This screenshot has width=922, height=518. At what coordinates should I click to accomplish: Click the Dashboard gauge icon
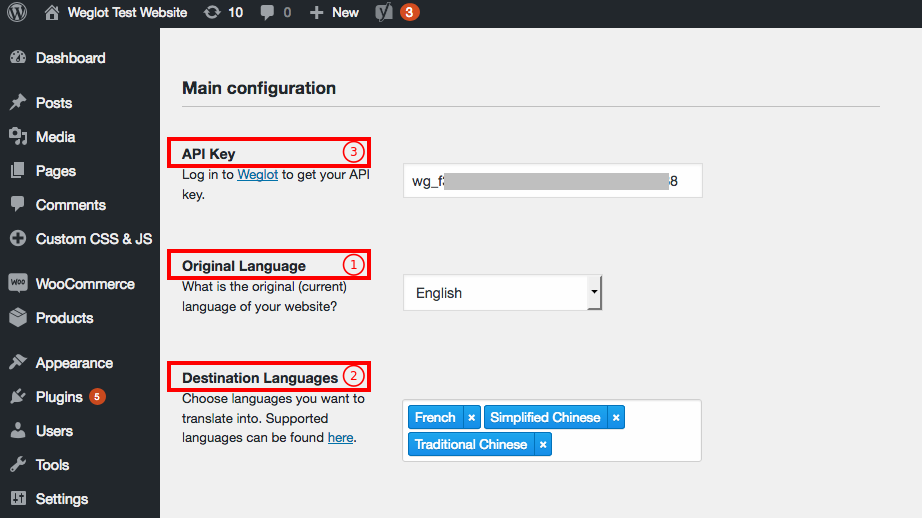[17, 58]
